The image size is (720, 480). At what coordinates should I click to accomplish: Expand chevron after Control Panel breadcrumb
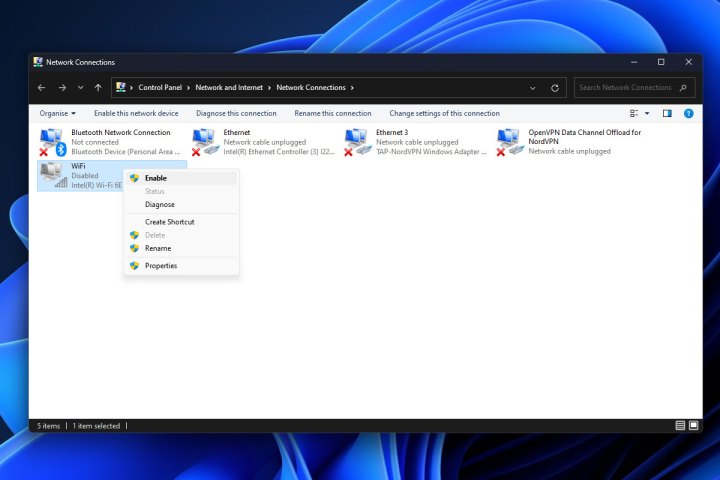[188, 88]
